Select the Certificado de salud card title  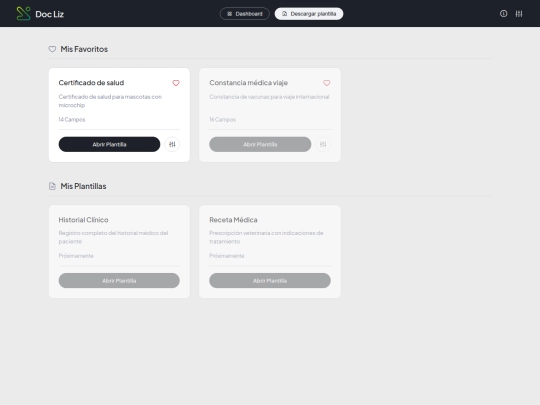coord(91,83)
